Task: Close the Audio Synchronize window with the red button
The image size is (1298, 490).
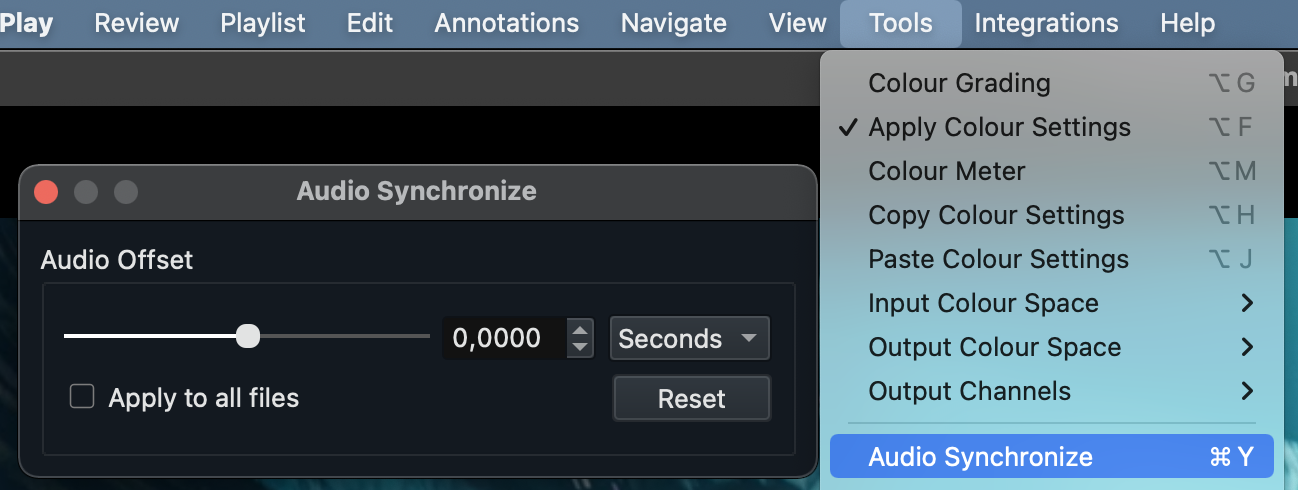Action: (46, 191)
